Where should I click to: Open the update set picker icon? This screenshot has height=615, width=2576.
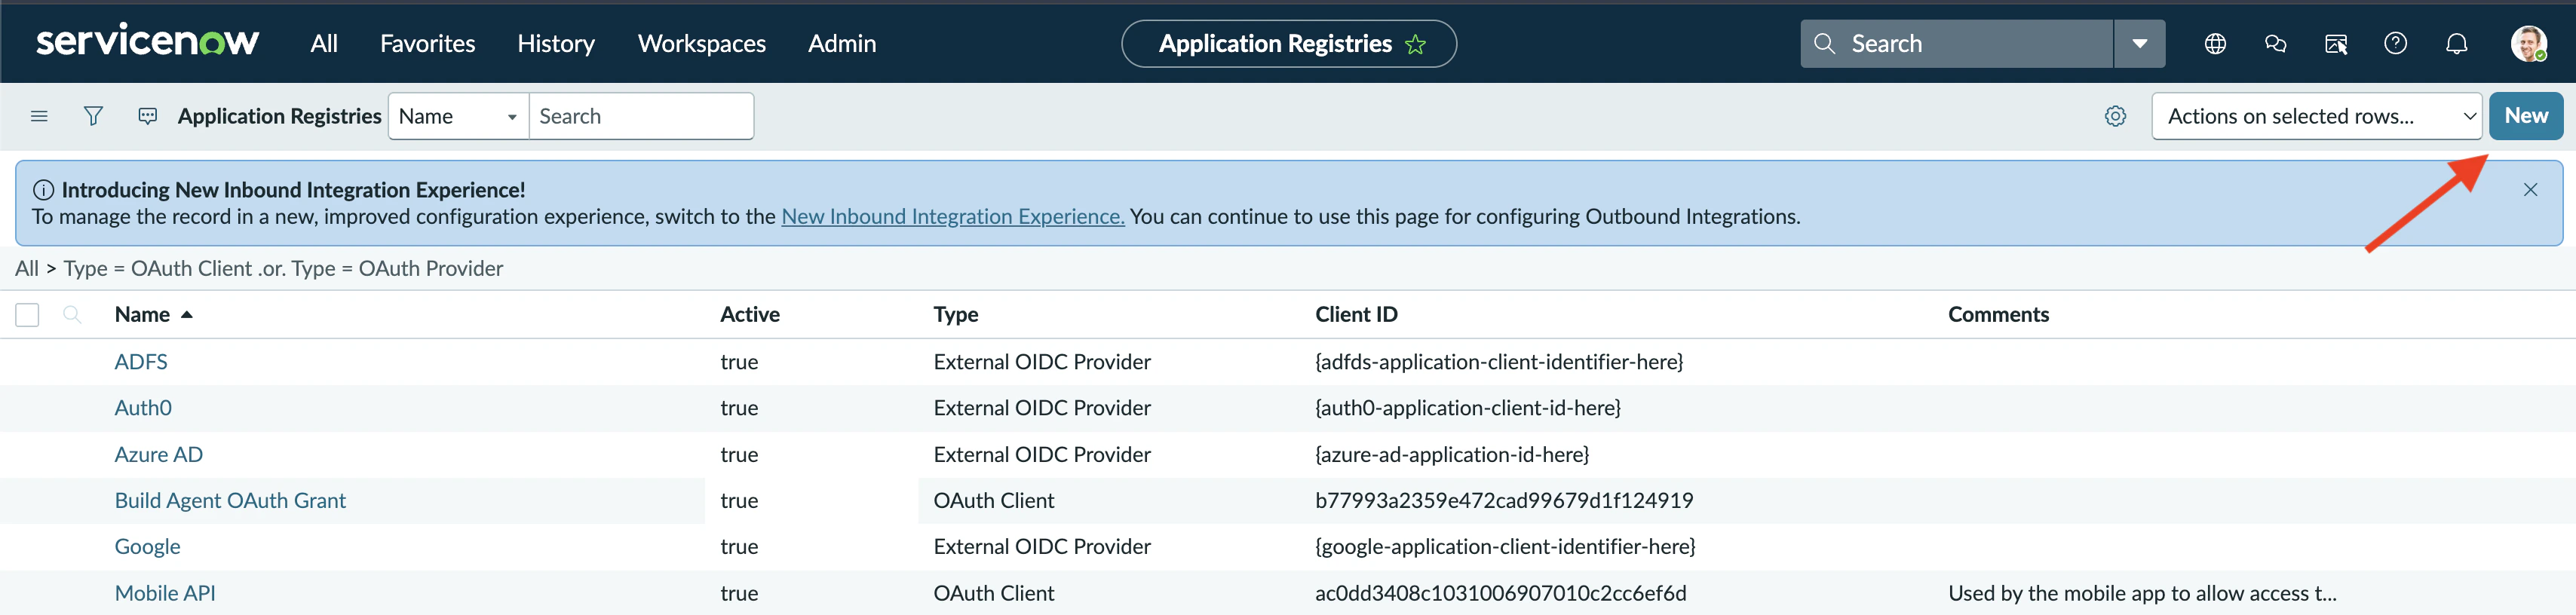point(2336,43)
